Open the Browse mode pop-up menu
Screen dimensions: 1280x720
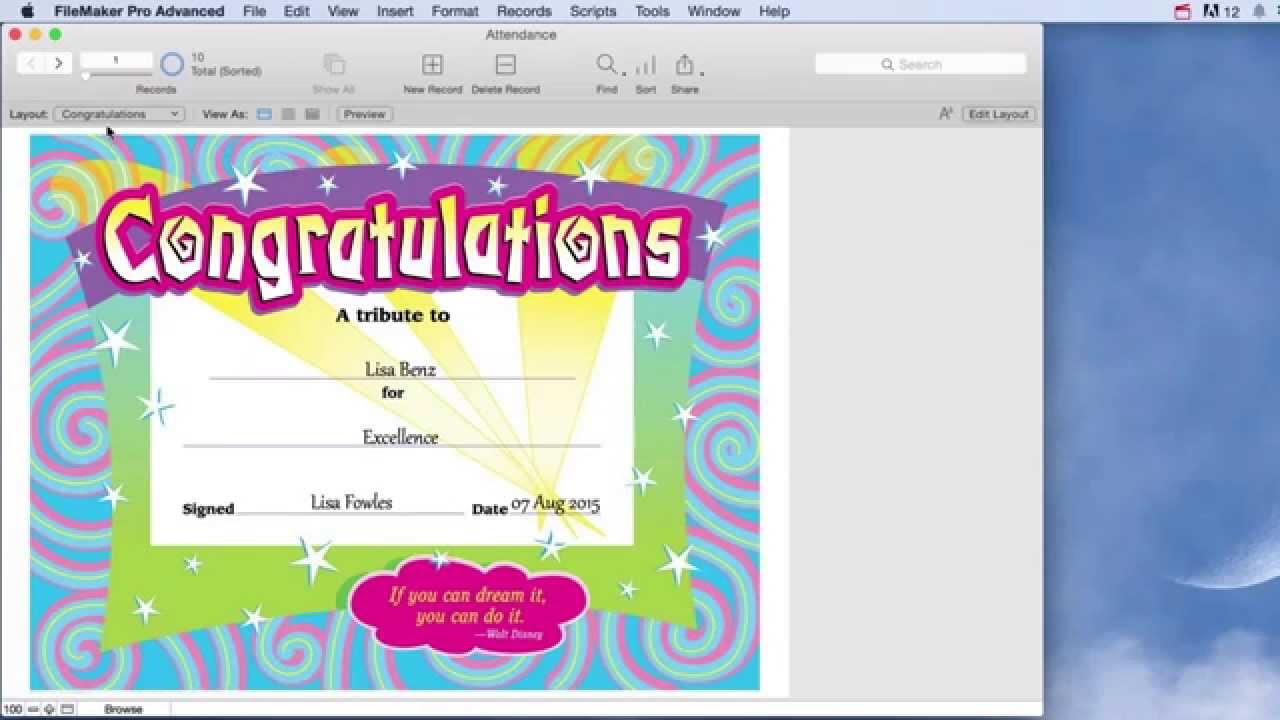pyautogui.click(x=123, y=709)
